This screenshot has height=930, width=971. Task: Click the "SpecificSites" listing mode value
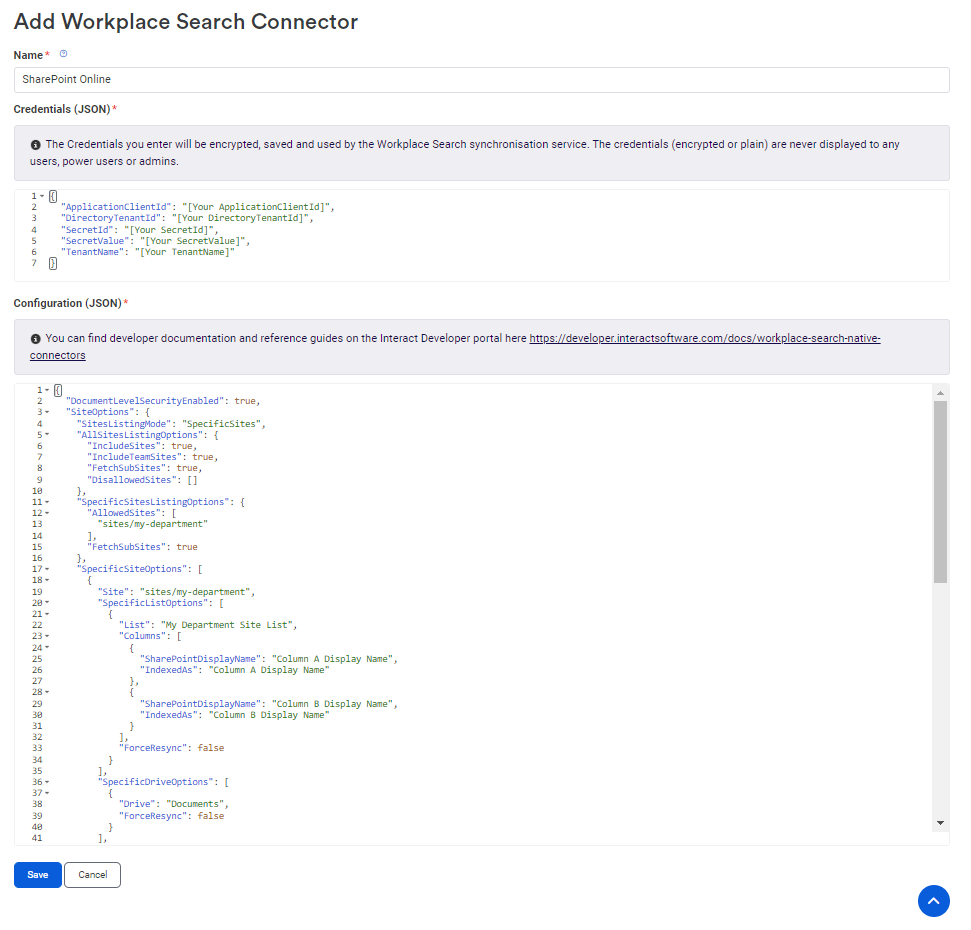[x=221, y=424]
